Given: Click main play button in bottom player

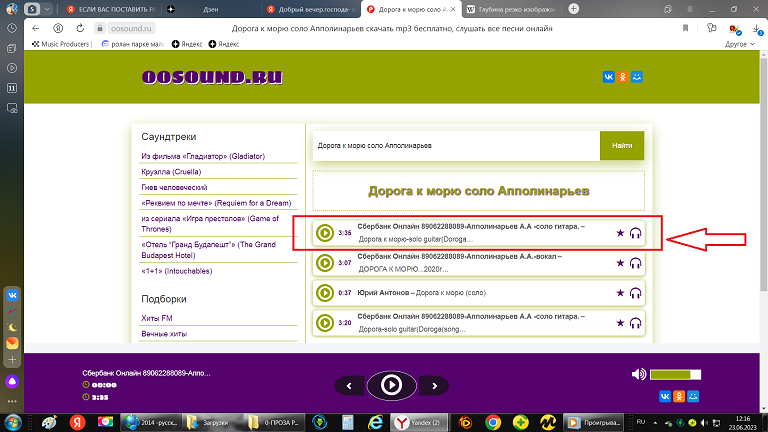Looking at the screenshot, I should pyautogui.click(x=391, y=385).
